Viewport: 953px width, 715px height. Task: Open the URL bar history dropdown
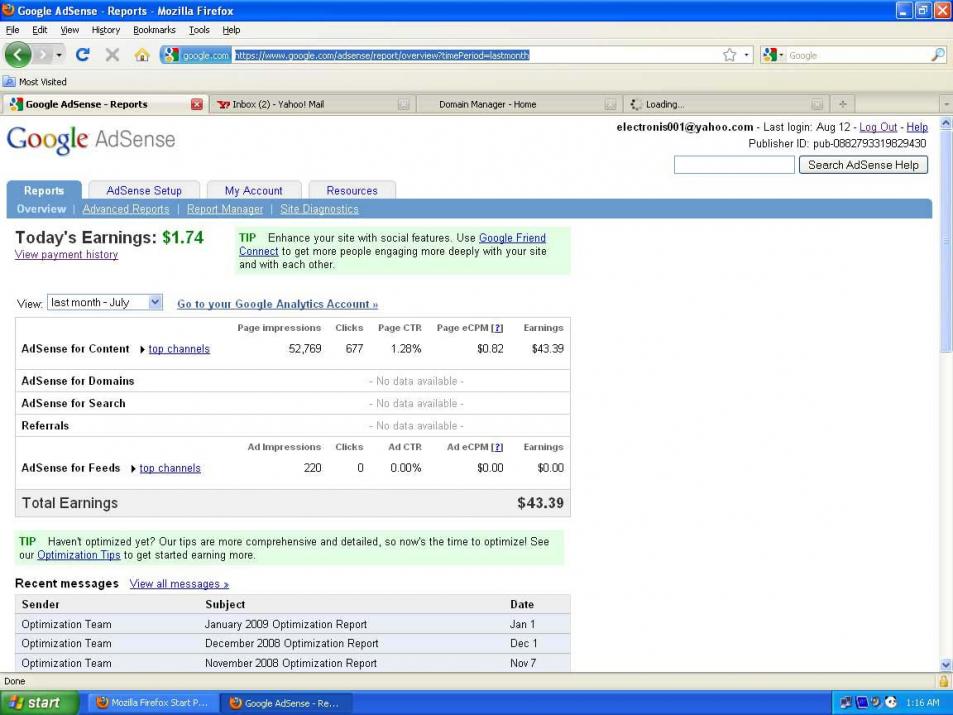(746, 55)
